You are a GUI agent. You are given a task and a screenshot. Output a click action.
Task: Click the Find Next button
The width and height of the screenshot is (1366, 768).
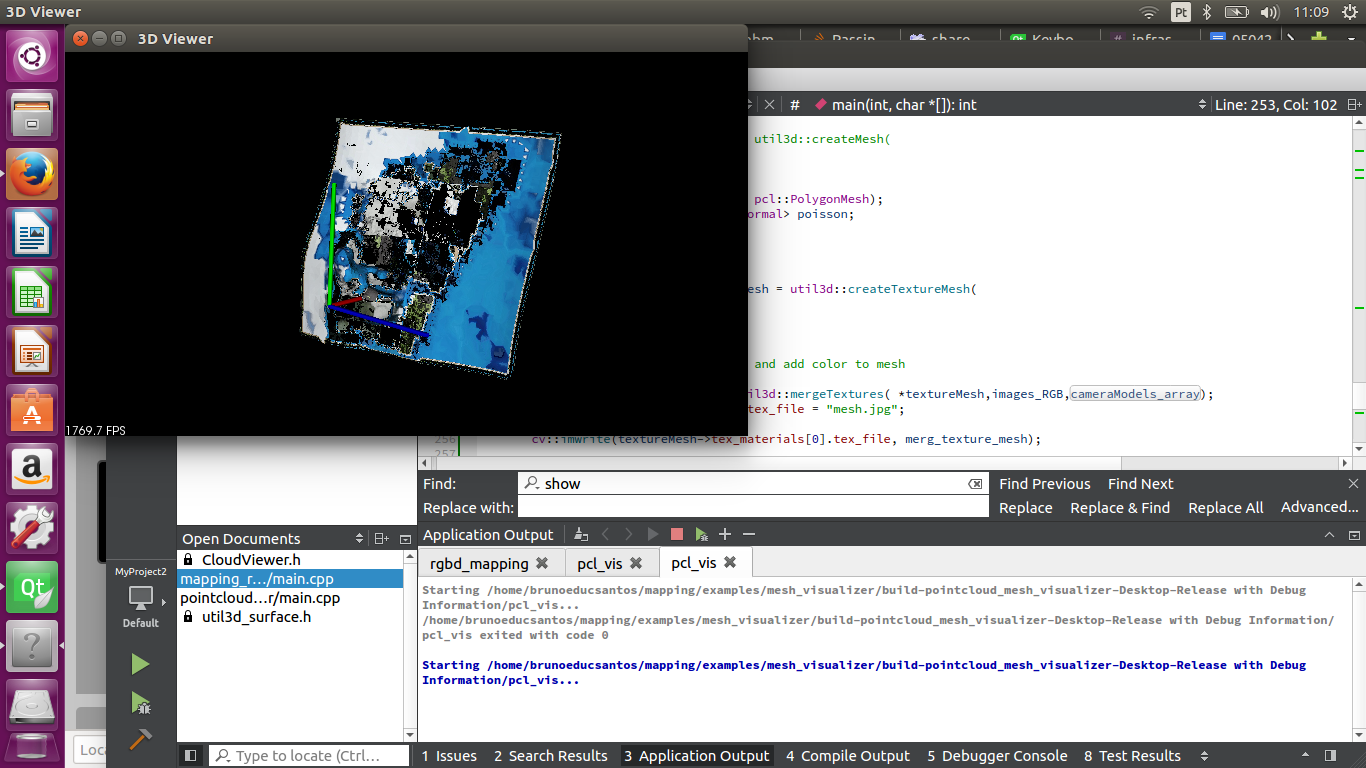1140,484
